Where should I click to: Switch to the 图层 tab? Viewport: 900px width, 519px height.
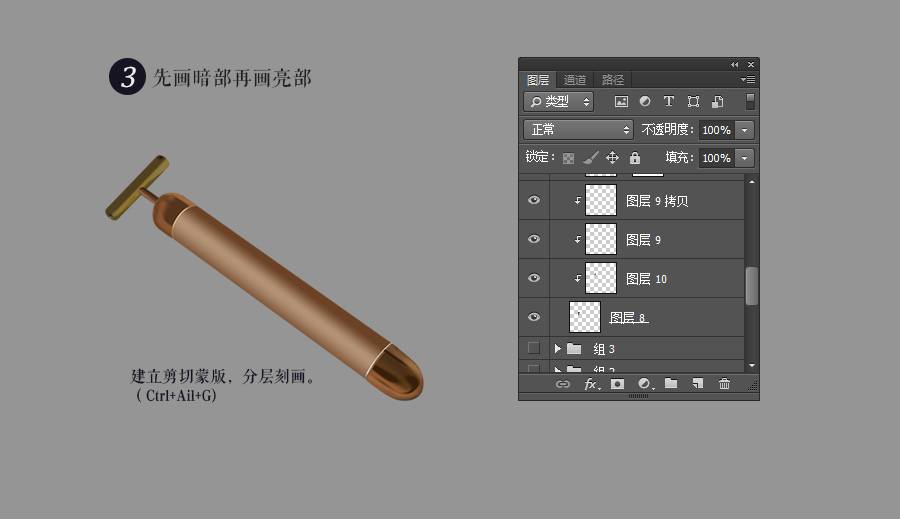pos(538,80)
